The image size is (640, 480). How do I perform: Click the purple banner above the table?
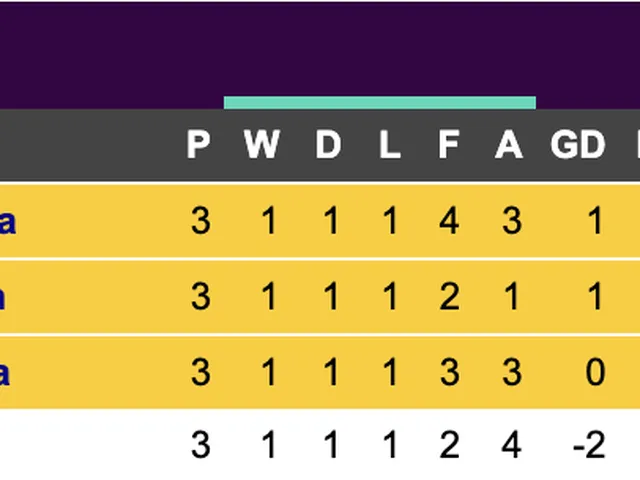click(x=320, y=45)
